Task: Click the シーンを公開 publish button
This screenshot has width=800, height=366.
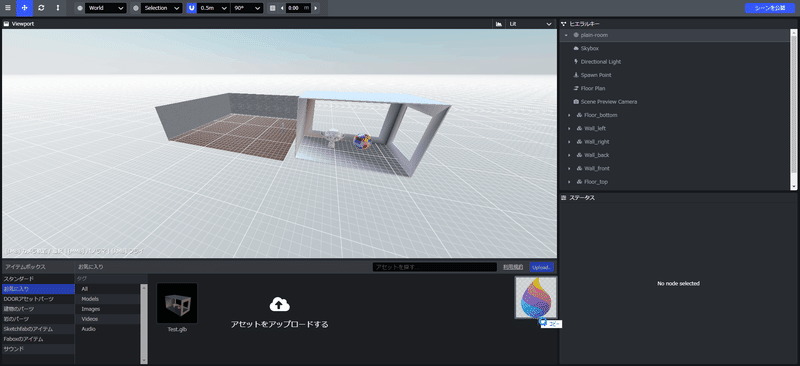Action: pyautogui.click(x=770, y=8)
